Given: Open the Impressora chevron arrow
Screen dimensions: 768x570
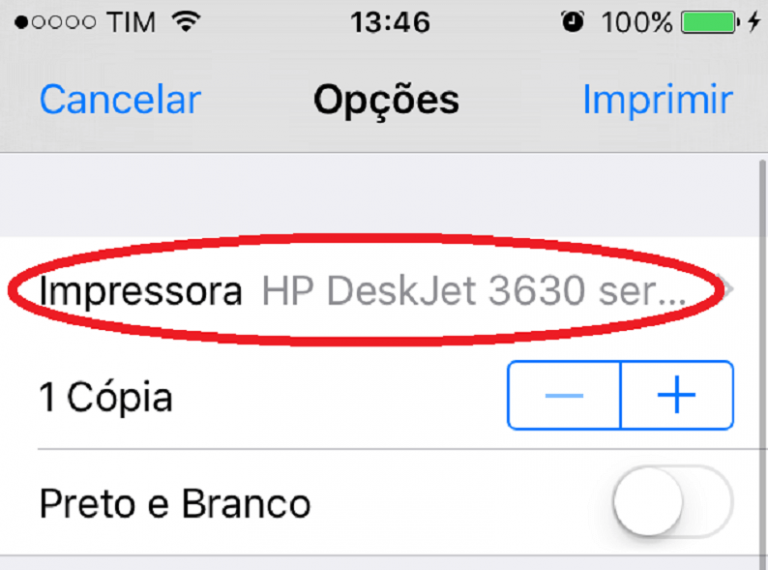Looking at the screenshot, I should pyautogui.click(x=728, y=289).
